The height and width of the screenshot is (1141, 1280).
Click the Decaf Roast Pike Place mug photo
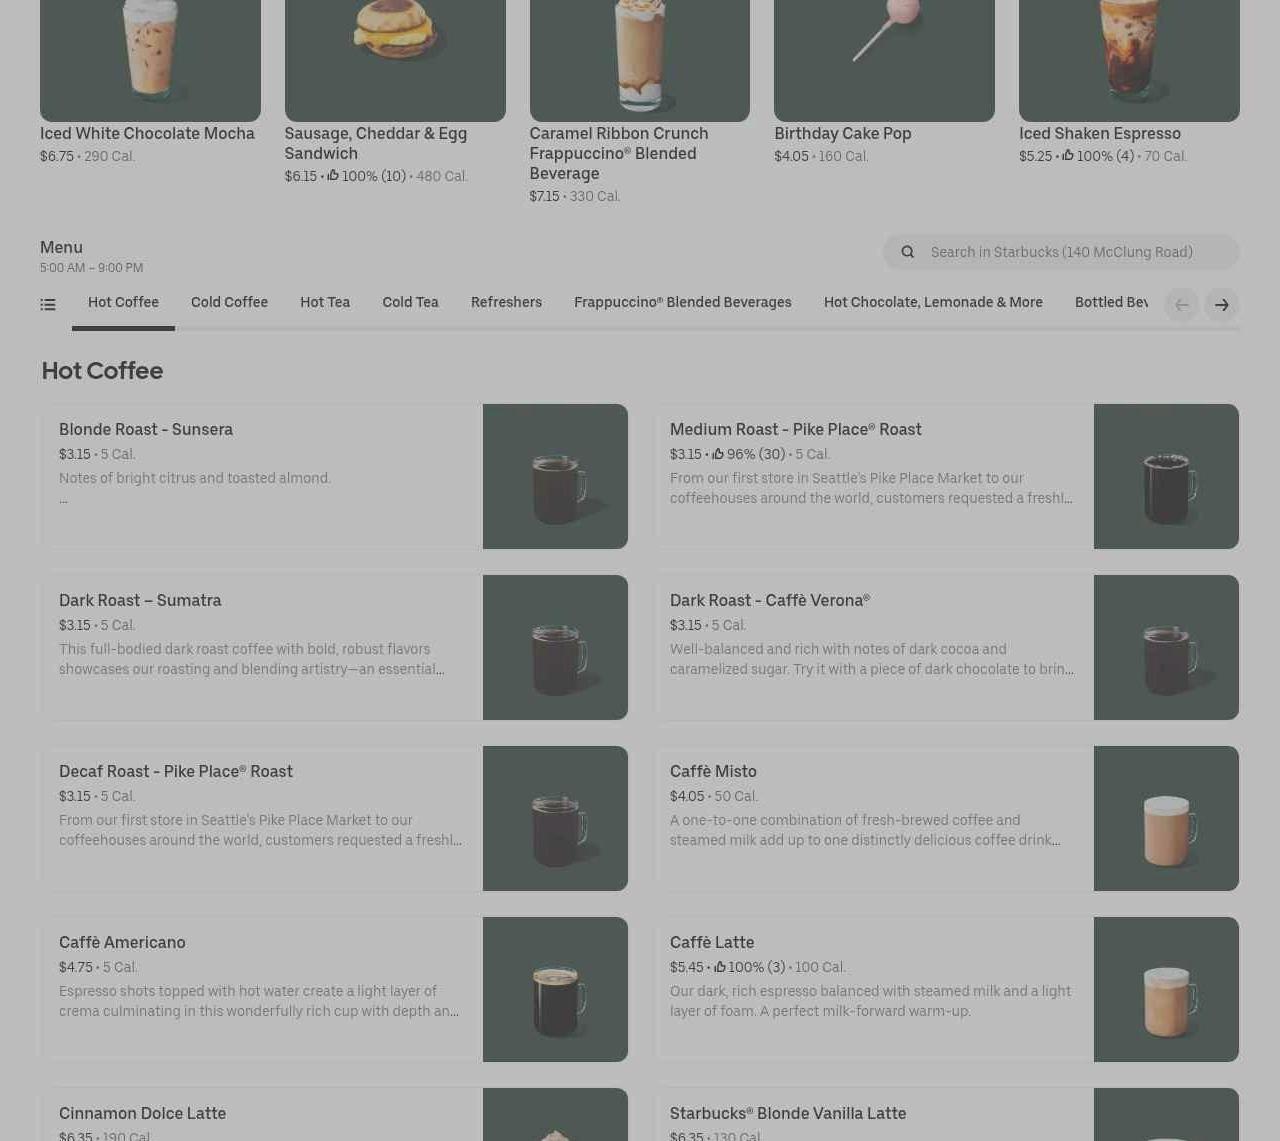tap(555, 818)
